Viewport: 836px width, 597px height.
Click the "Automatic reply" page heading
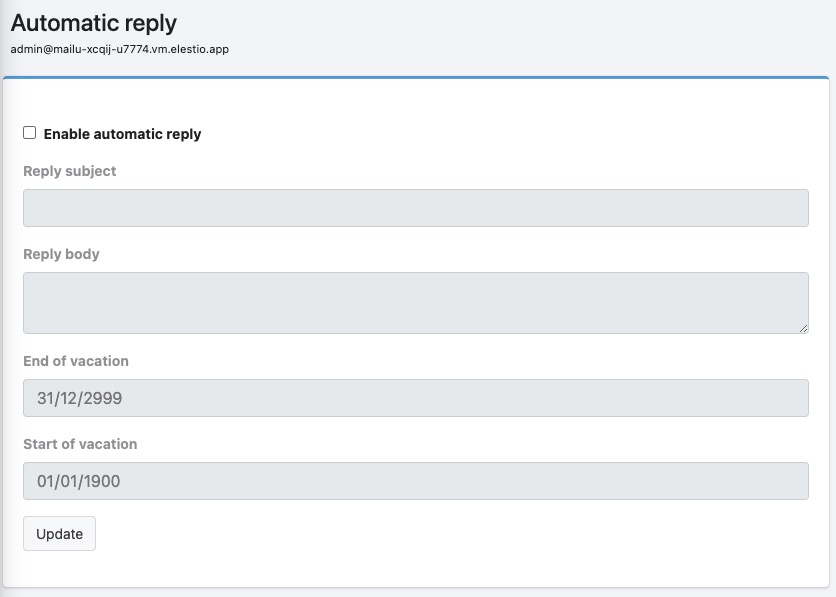coord(94,23)
